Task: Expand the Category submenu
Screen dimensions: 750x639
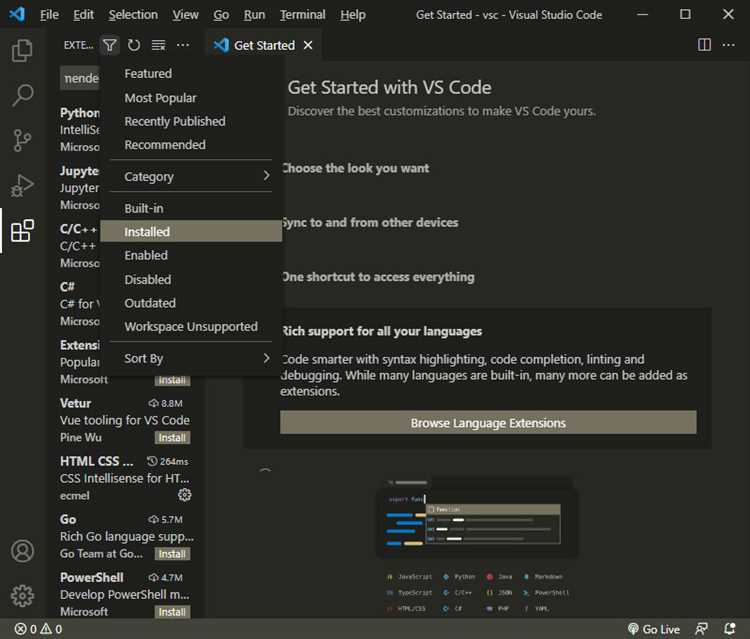Action: click(x=190, y=177)
